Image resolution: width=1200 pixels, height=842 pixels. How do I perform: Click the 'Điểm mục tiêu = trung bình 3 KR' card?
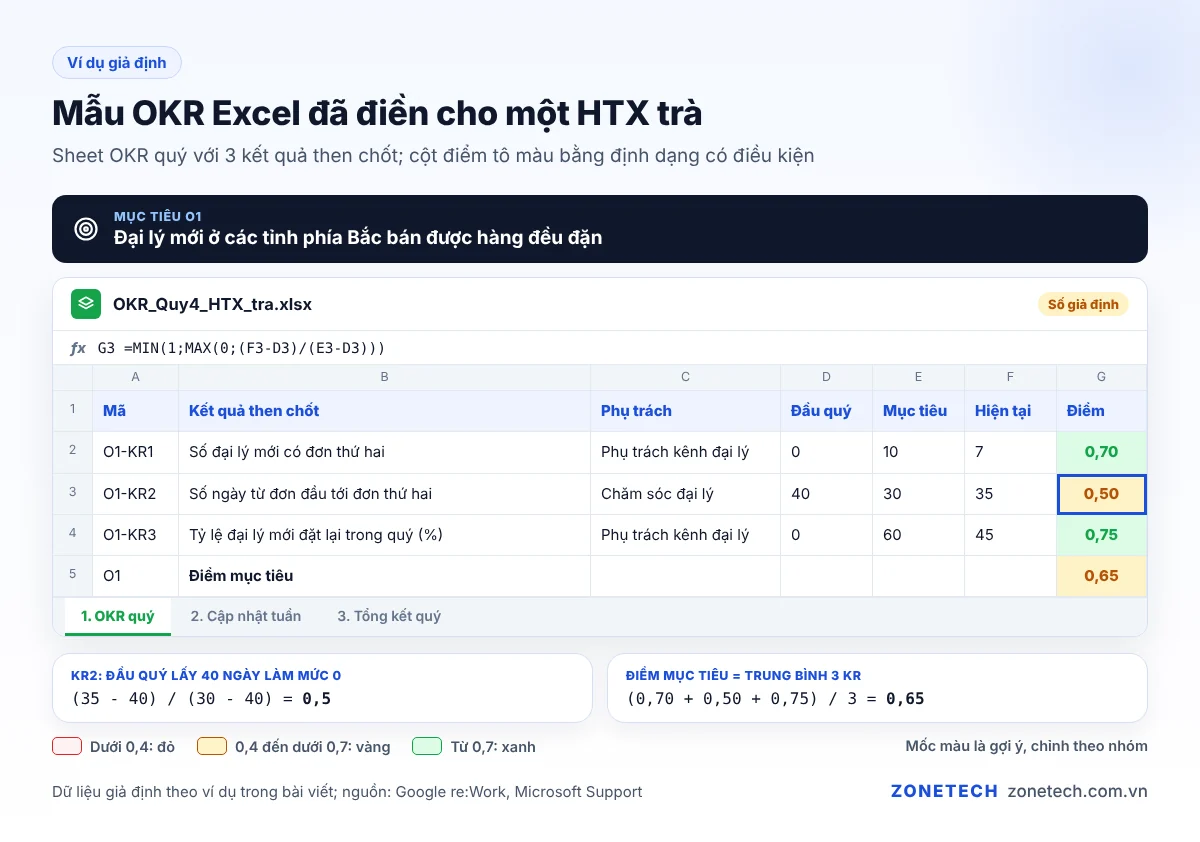[877, 688]
